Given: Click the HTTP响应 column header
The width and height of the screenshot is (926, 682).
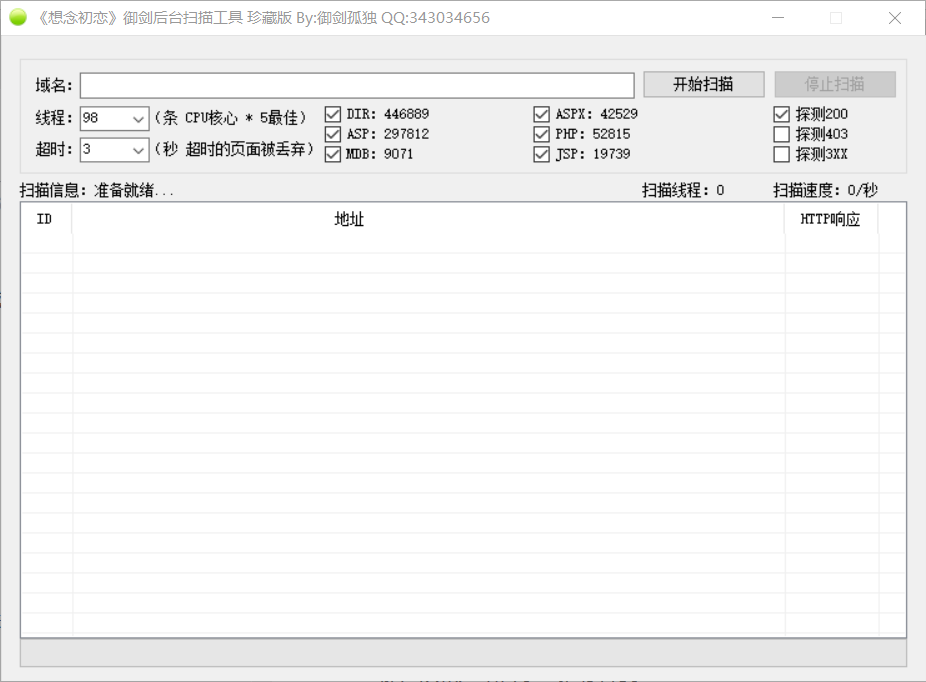Looking at the screenshot, I should point(833,219).
